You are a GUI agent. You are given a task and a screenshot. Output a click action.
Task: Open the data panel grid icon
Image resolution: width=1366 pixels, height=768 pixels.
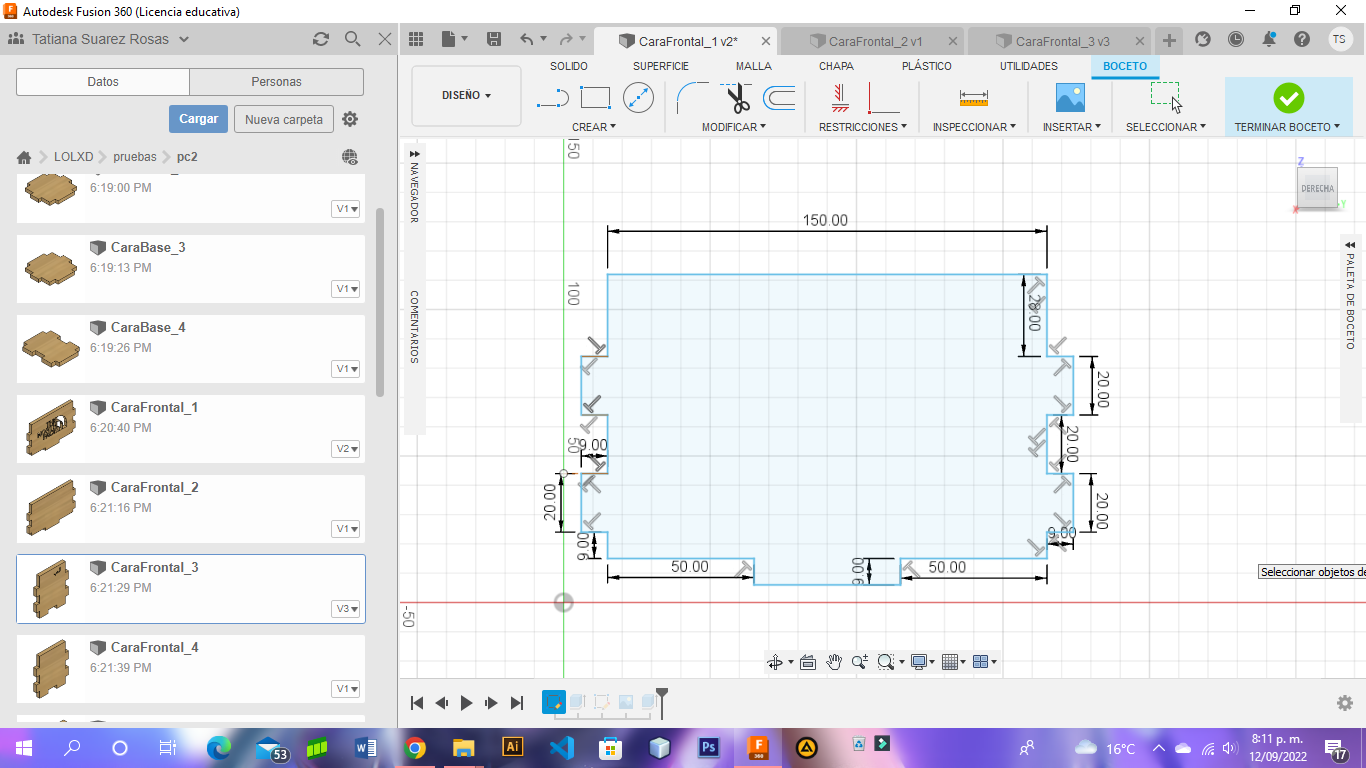[416, 39]
